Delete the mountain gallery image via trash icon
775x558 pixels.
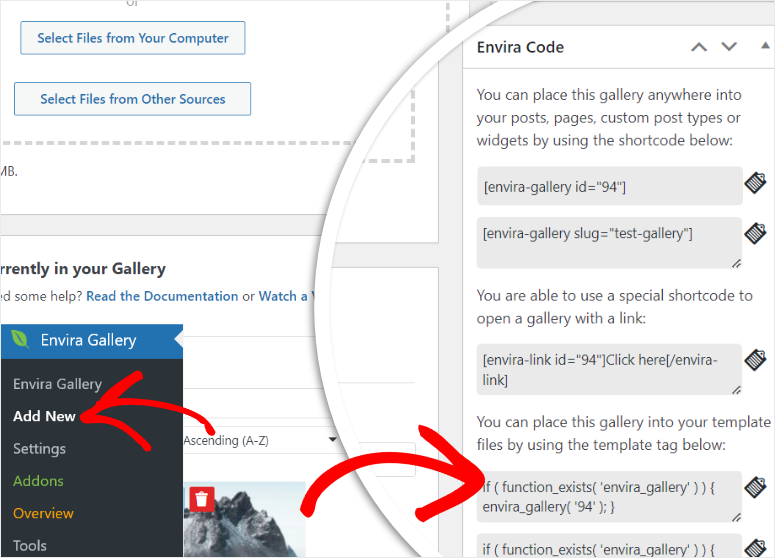202,499
